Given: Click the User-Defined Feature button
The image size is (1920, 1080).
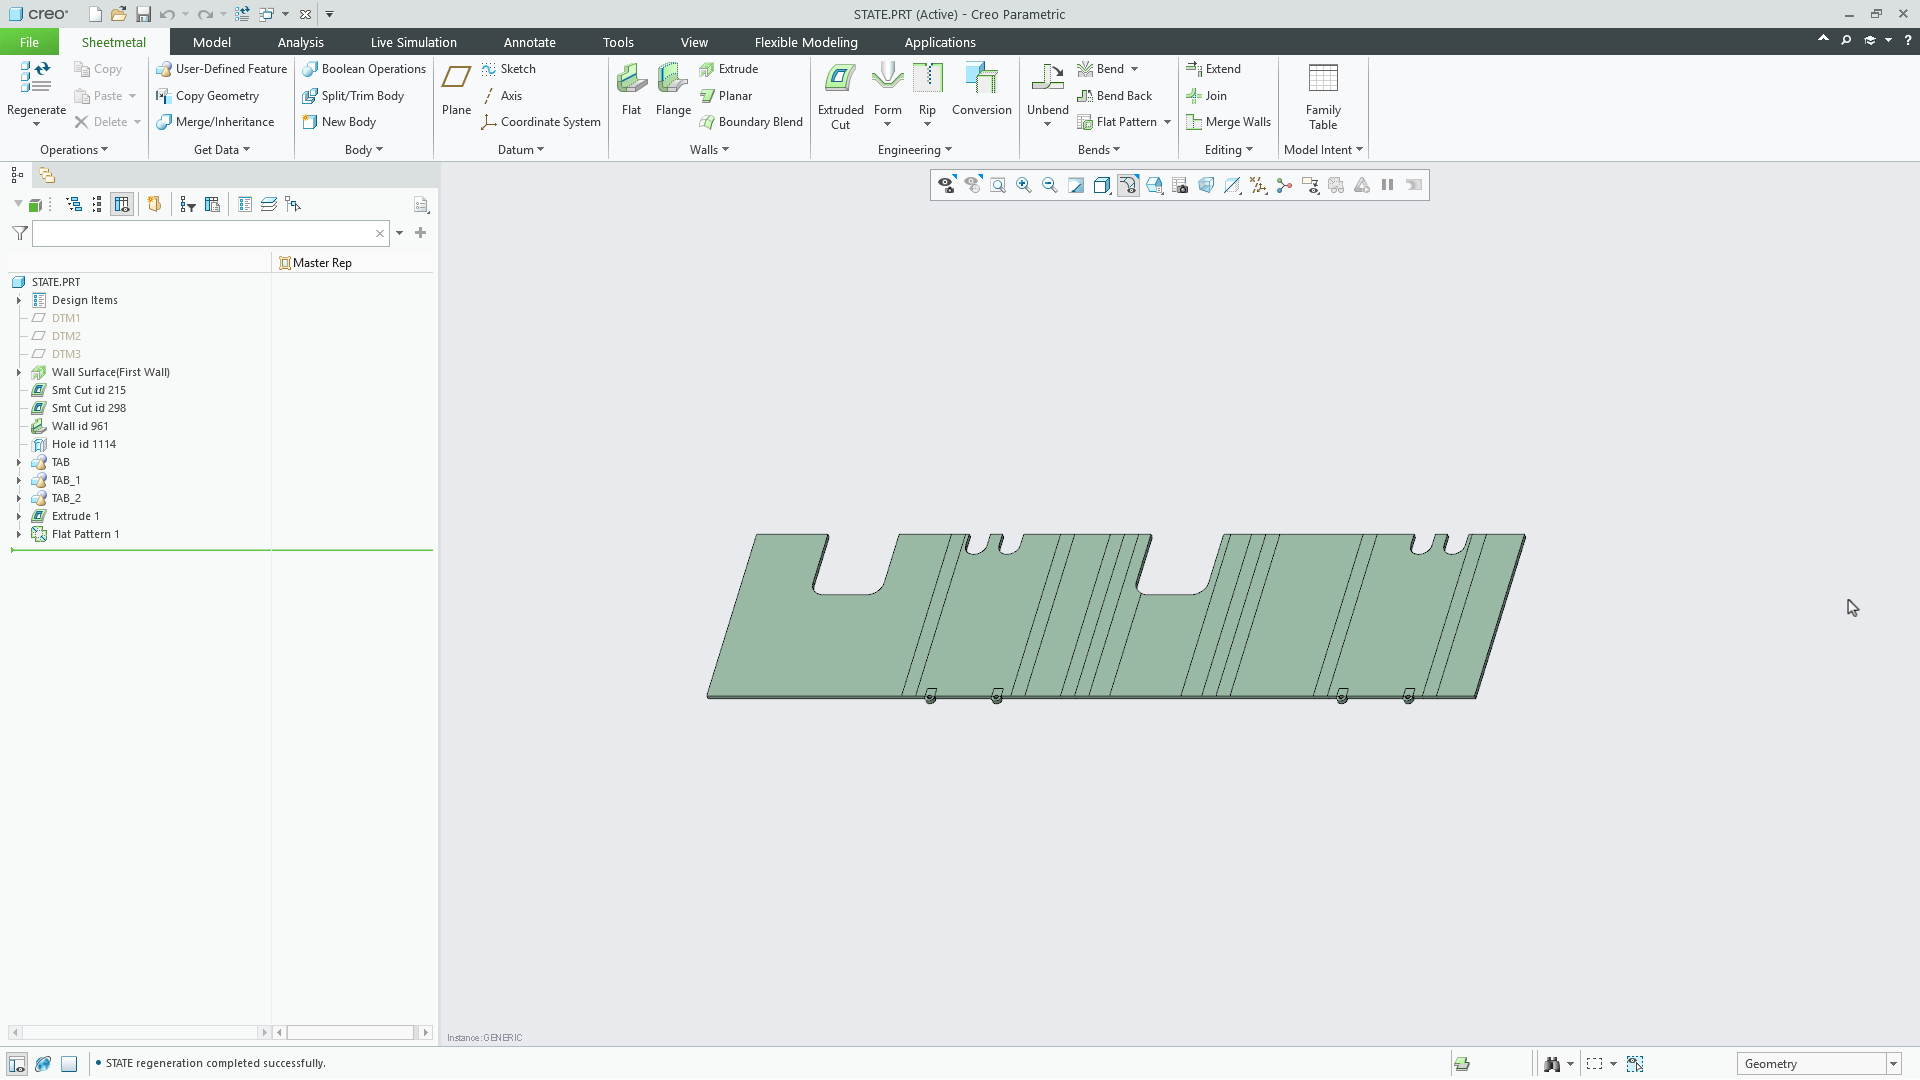Looking at the screenshot, I should (221, 69).
